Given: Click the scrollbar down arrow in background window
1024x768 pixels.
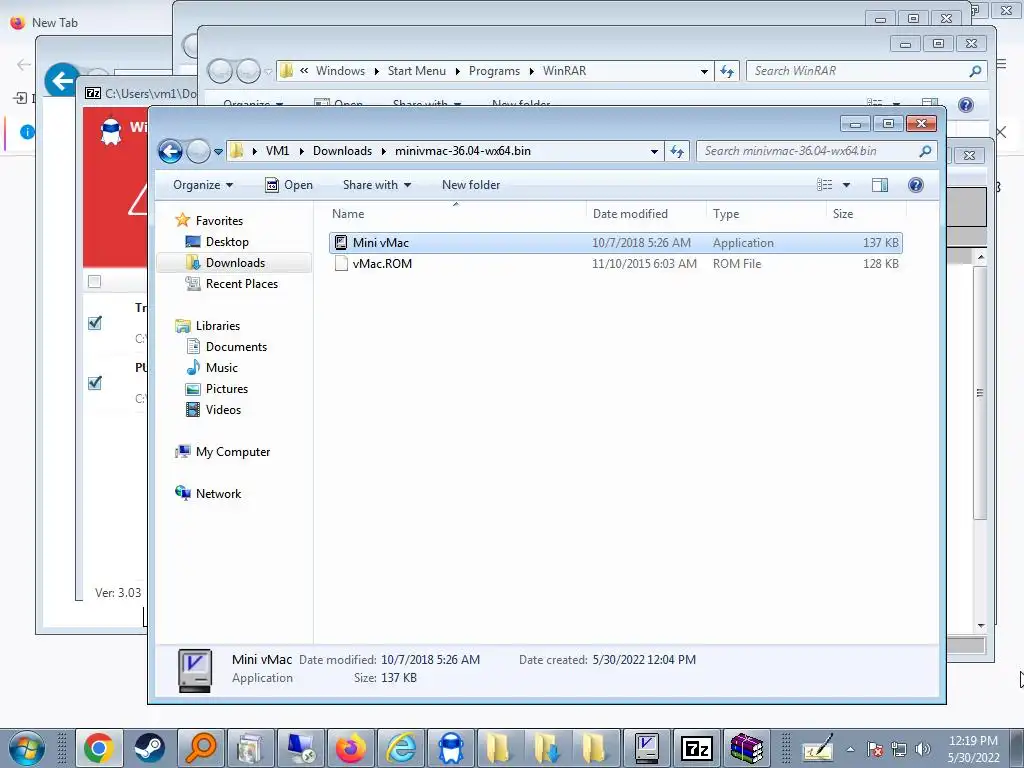Looking at the screenshot, I should [981, 626].
